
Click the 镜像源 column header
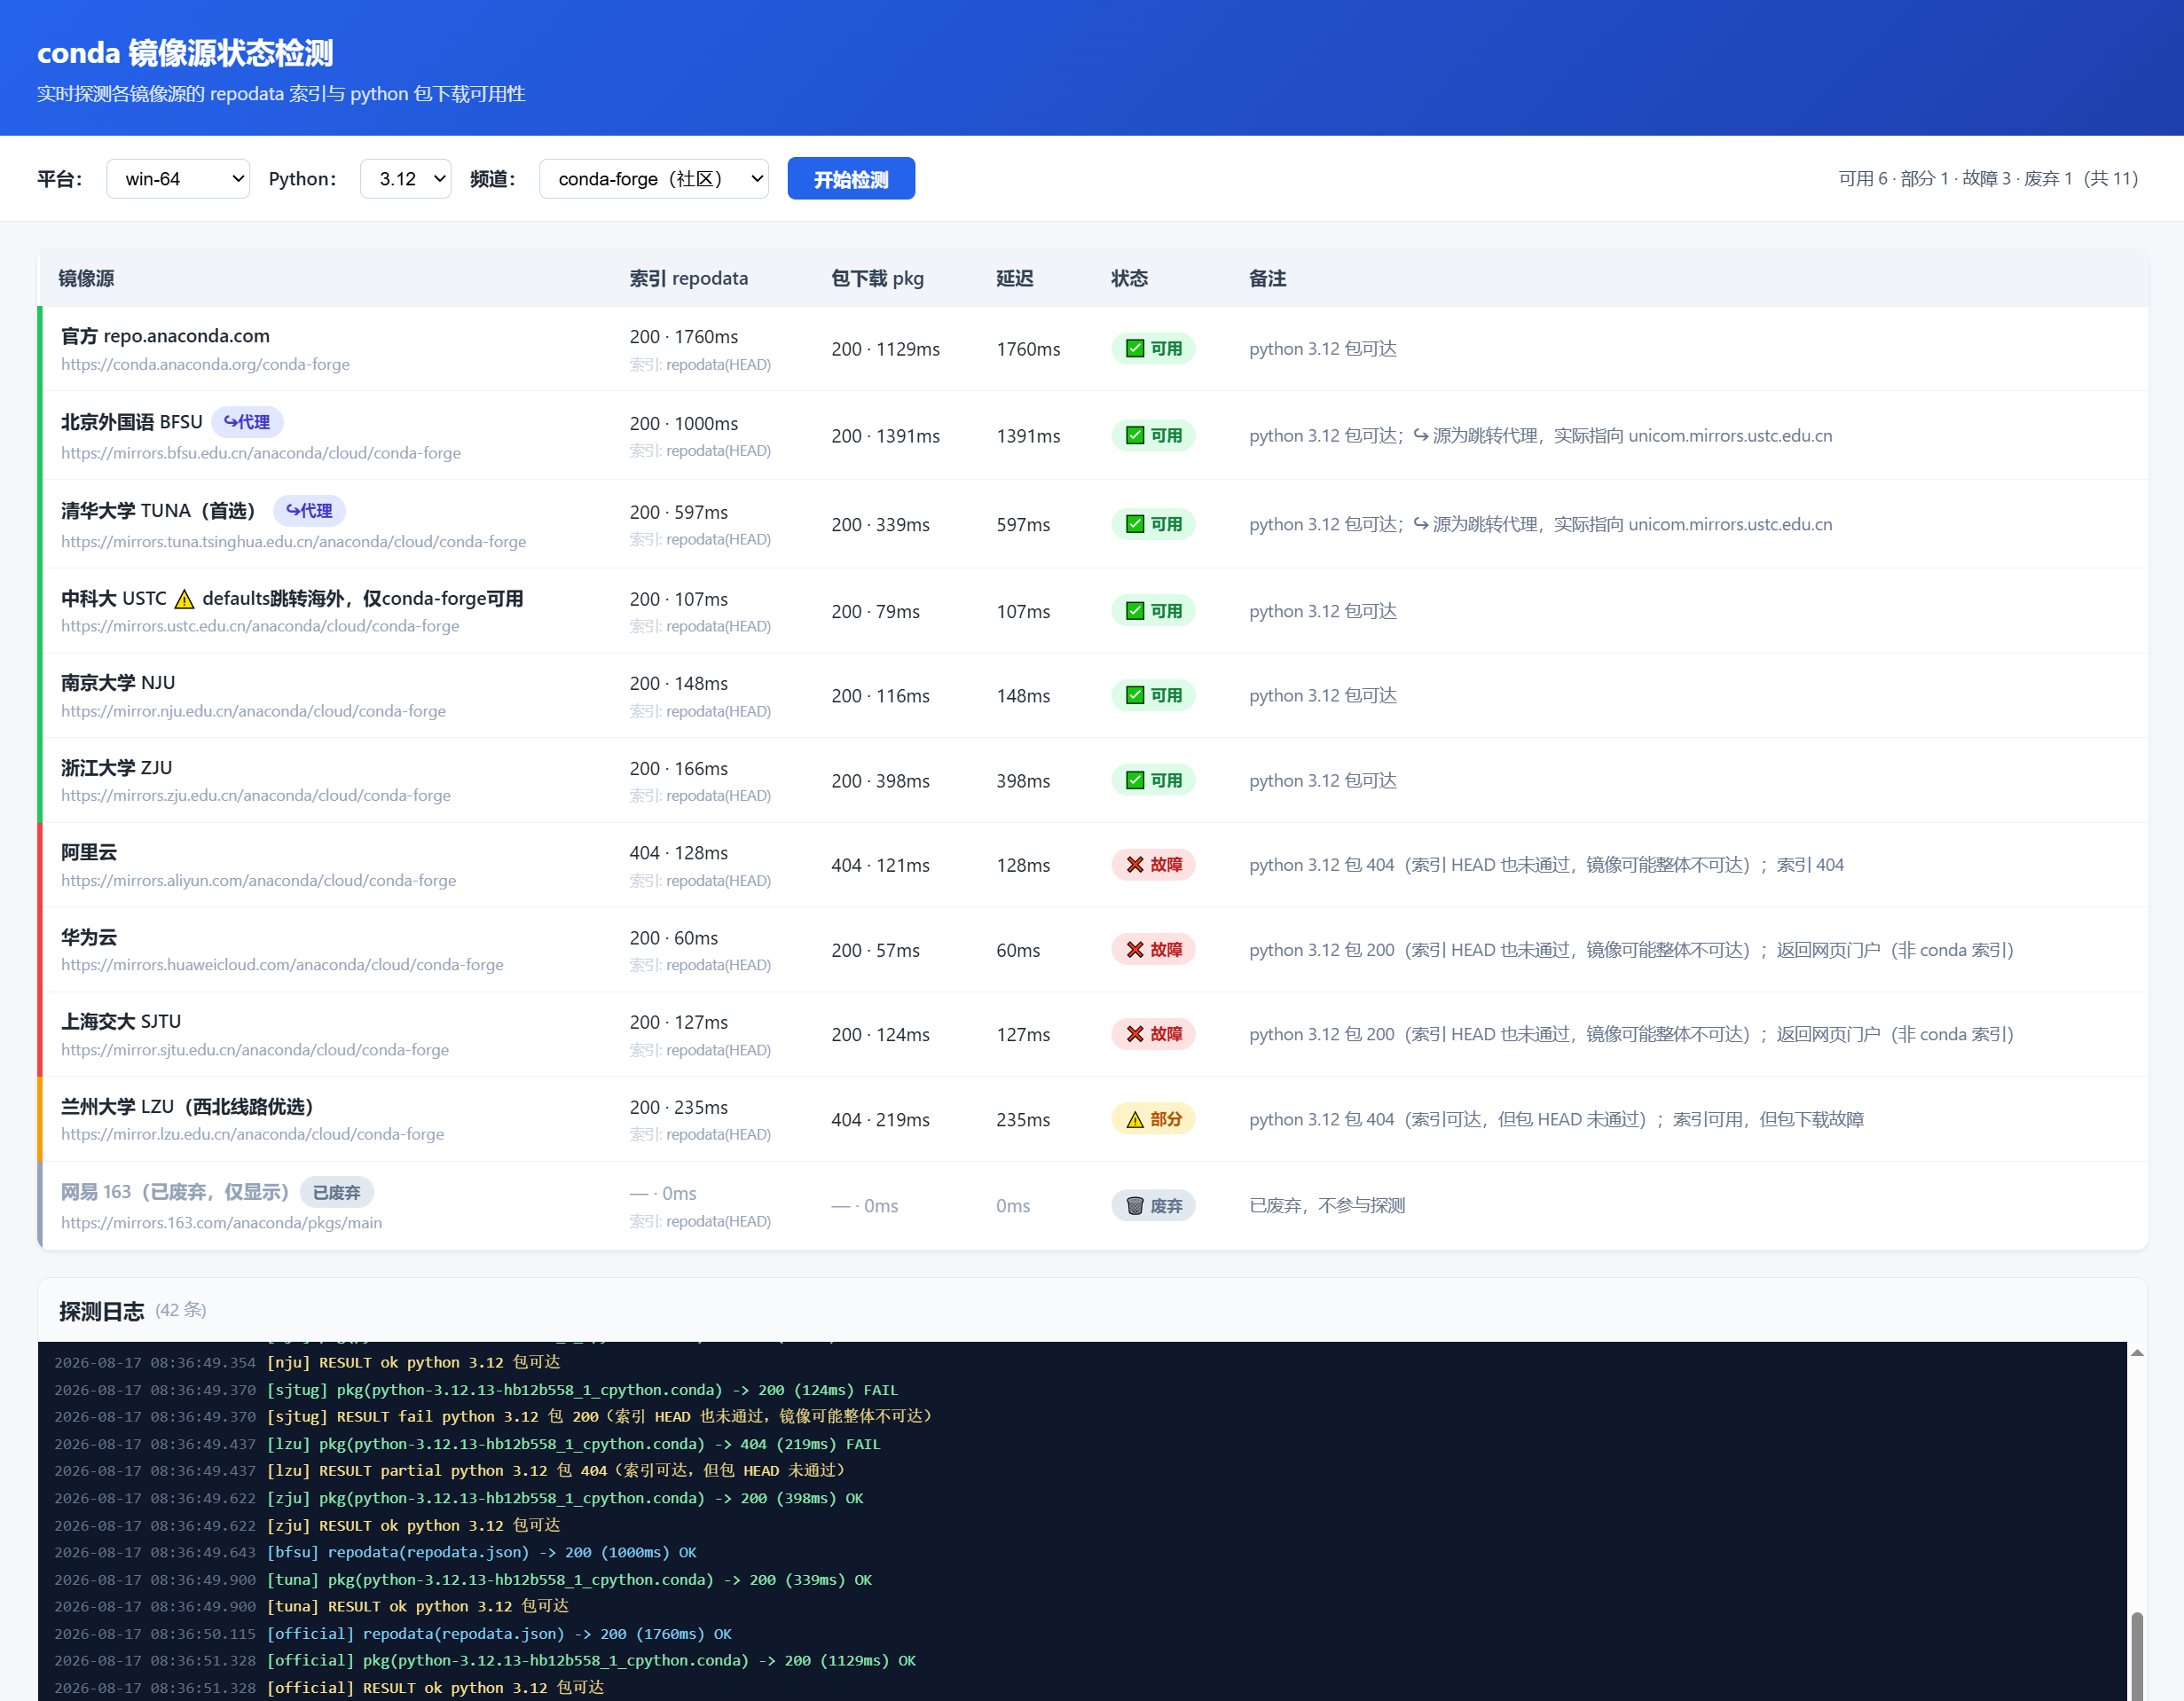tap(86, 279)
